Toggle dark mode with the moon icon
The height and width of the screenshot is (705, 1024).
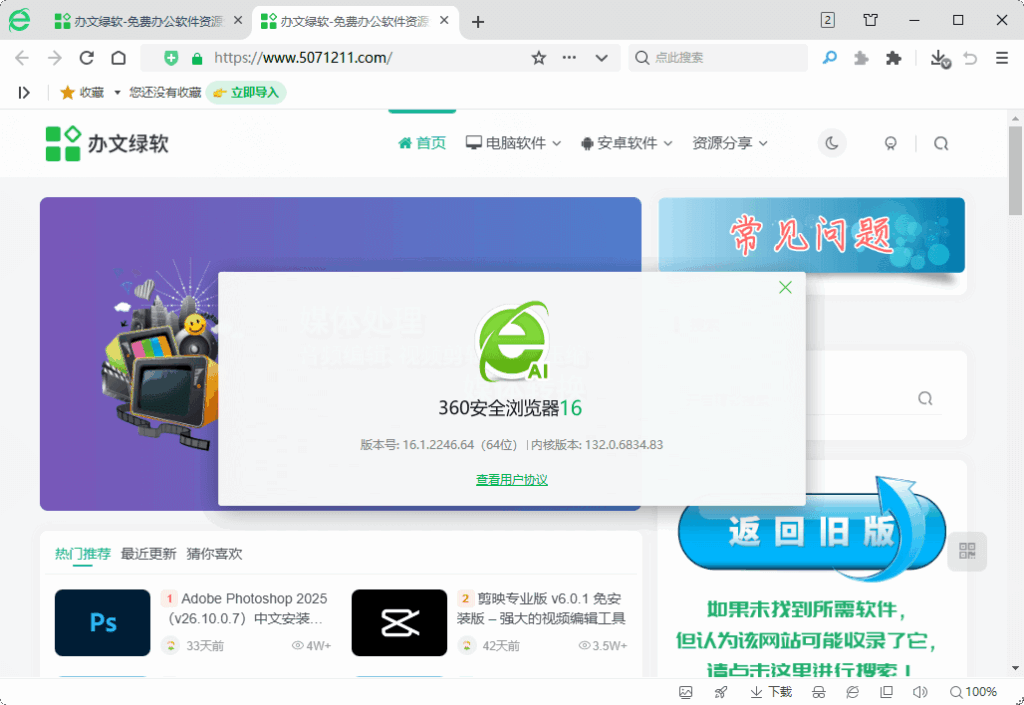point(832,143)
